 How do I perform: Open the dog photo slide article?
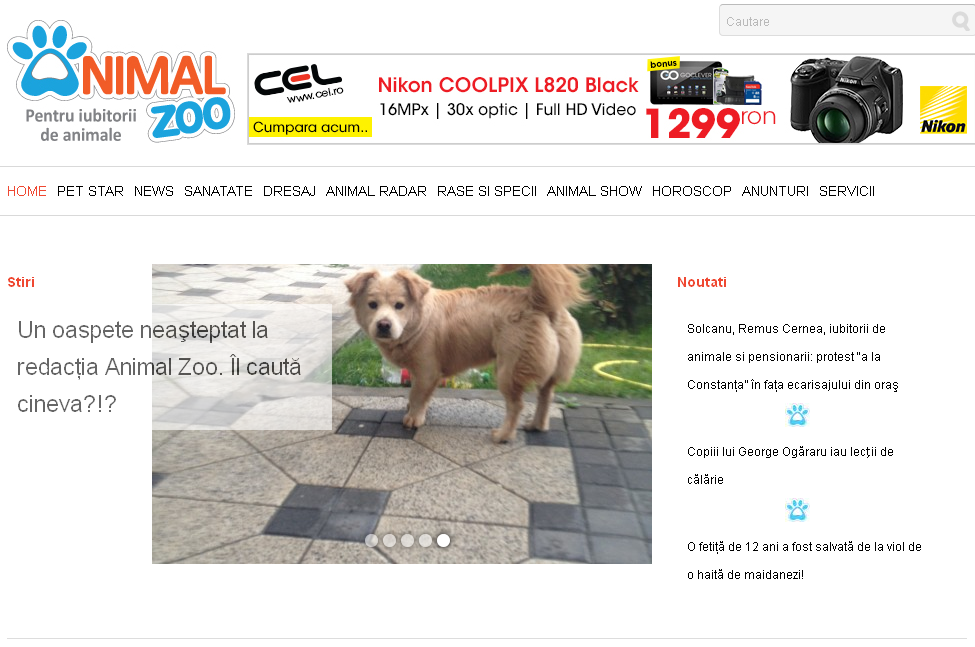[402, 414]
